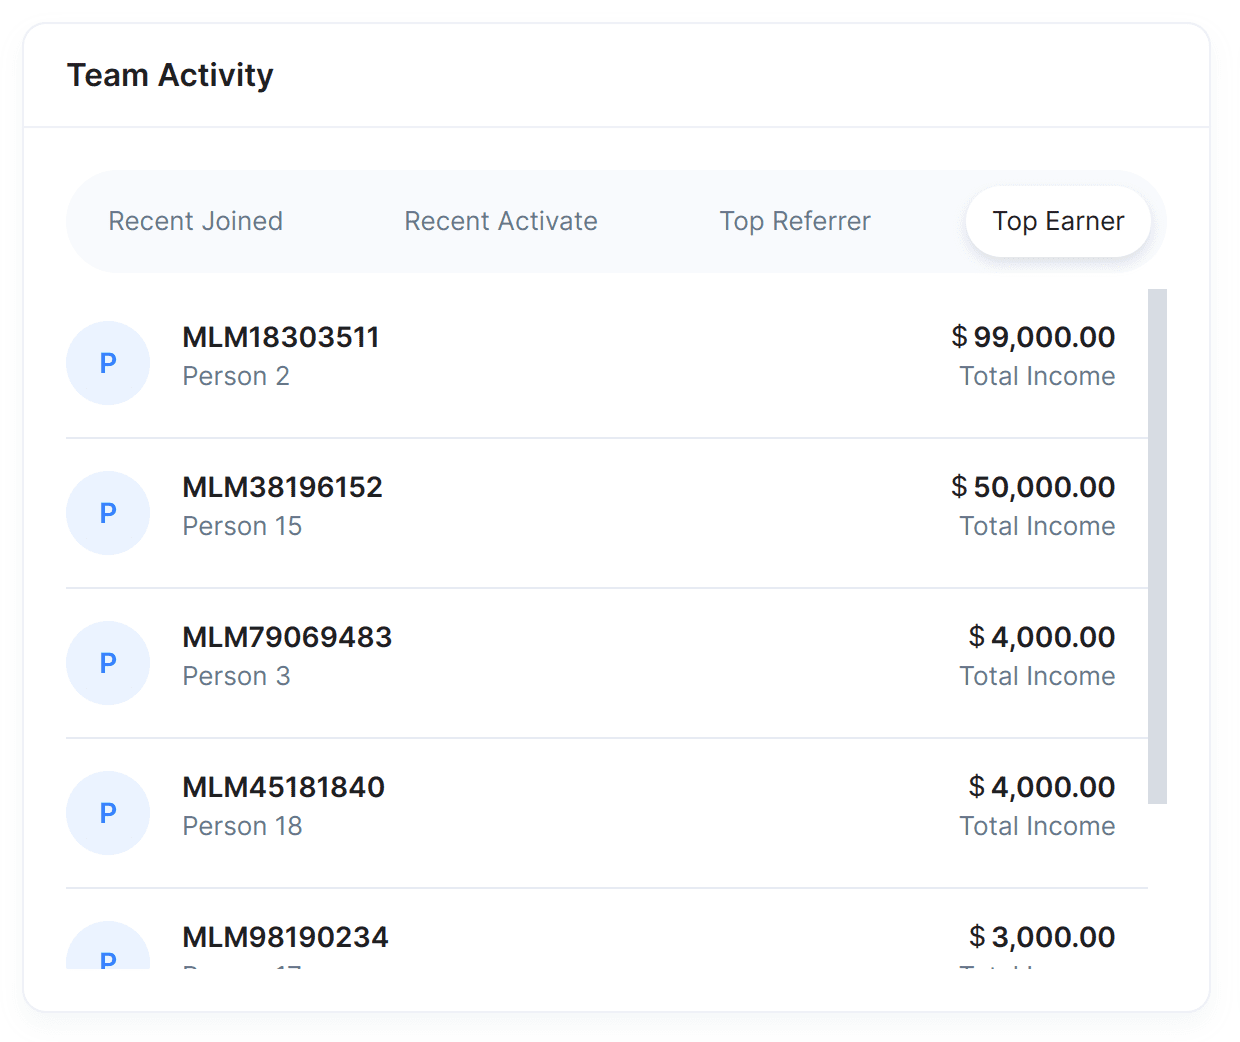The width and height of the screenshot is (1240, 1042).
Task: Click member ID MLM18303511
Action: (281, 337)
